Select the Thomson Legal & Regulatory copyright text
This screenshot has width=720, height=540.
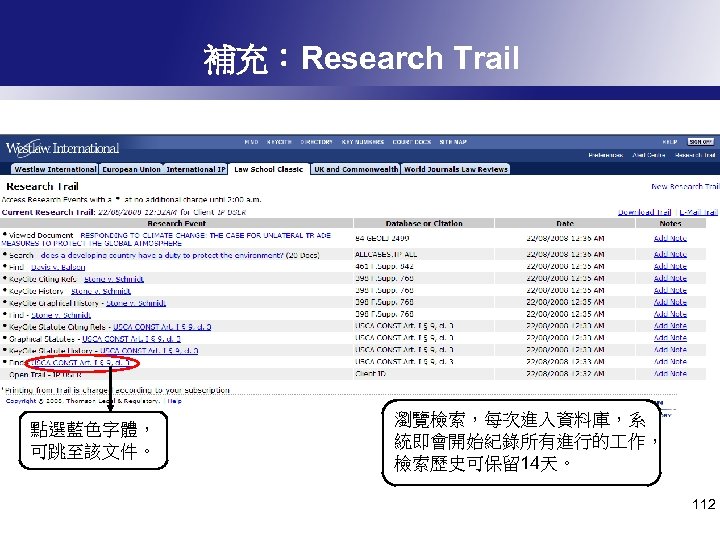83,401
